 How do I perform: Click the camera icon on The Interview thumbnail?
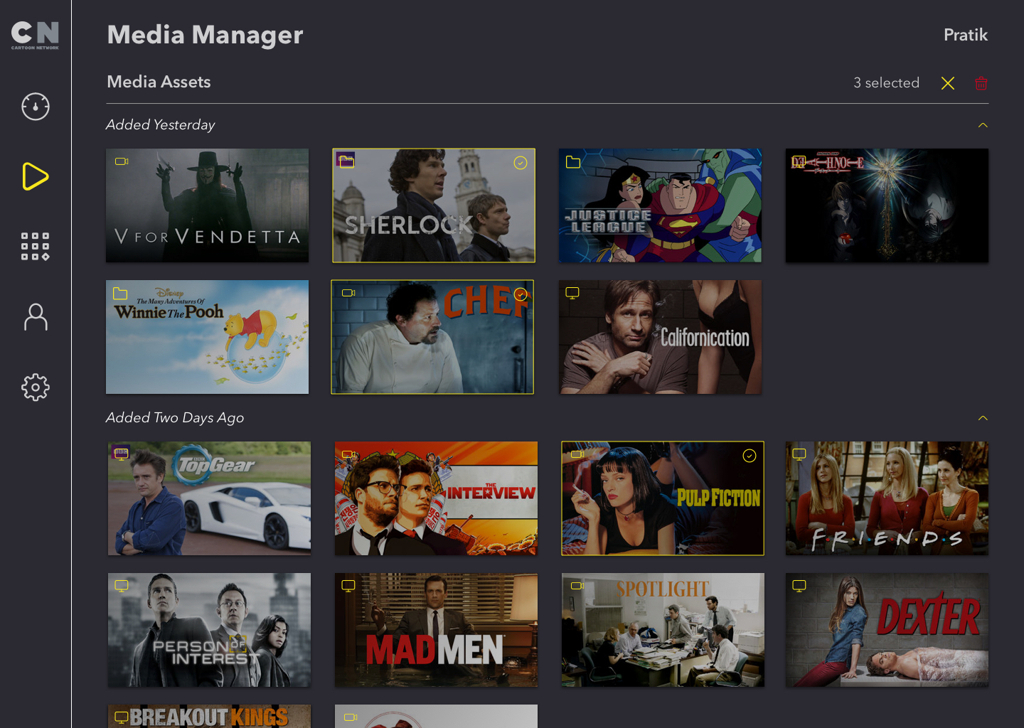[349, 454]
